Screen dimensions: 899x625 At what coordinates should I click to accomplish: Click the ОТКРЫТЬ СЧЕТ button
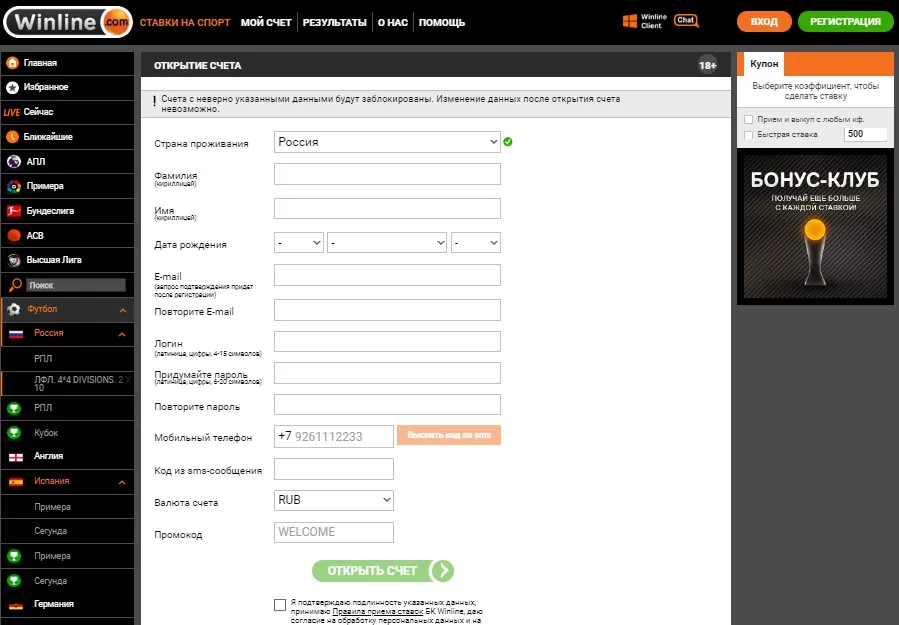(x=383, y=571)
